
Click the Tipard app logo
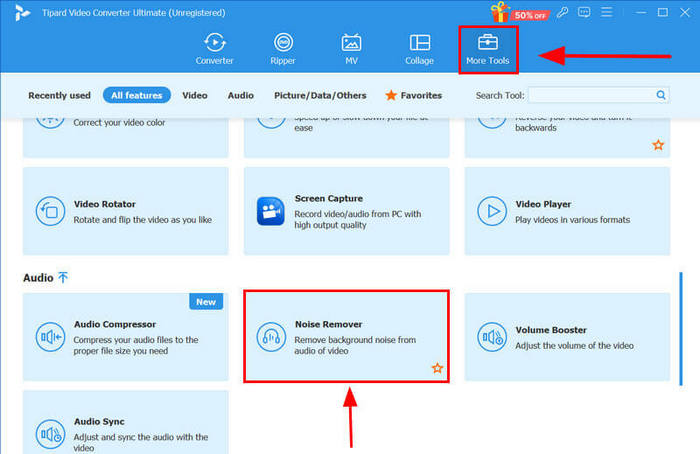(x=22, y=12)
